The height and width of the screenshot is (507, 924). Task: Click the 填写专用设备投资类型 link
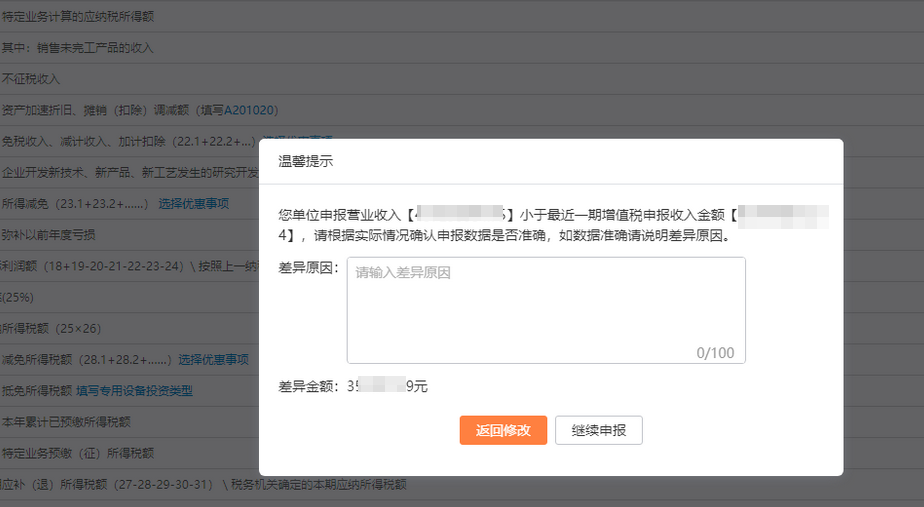134,391
